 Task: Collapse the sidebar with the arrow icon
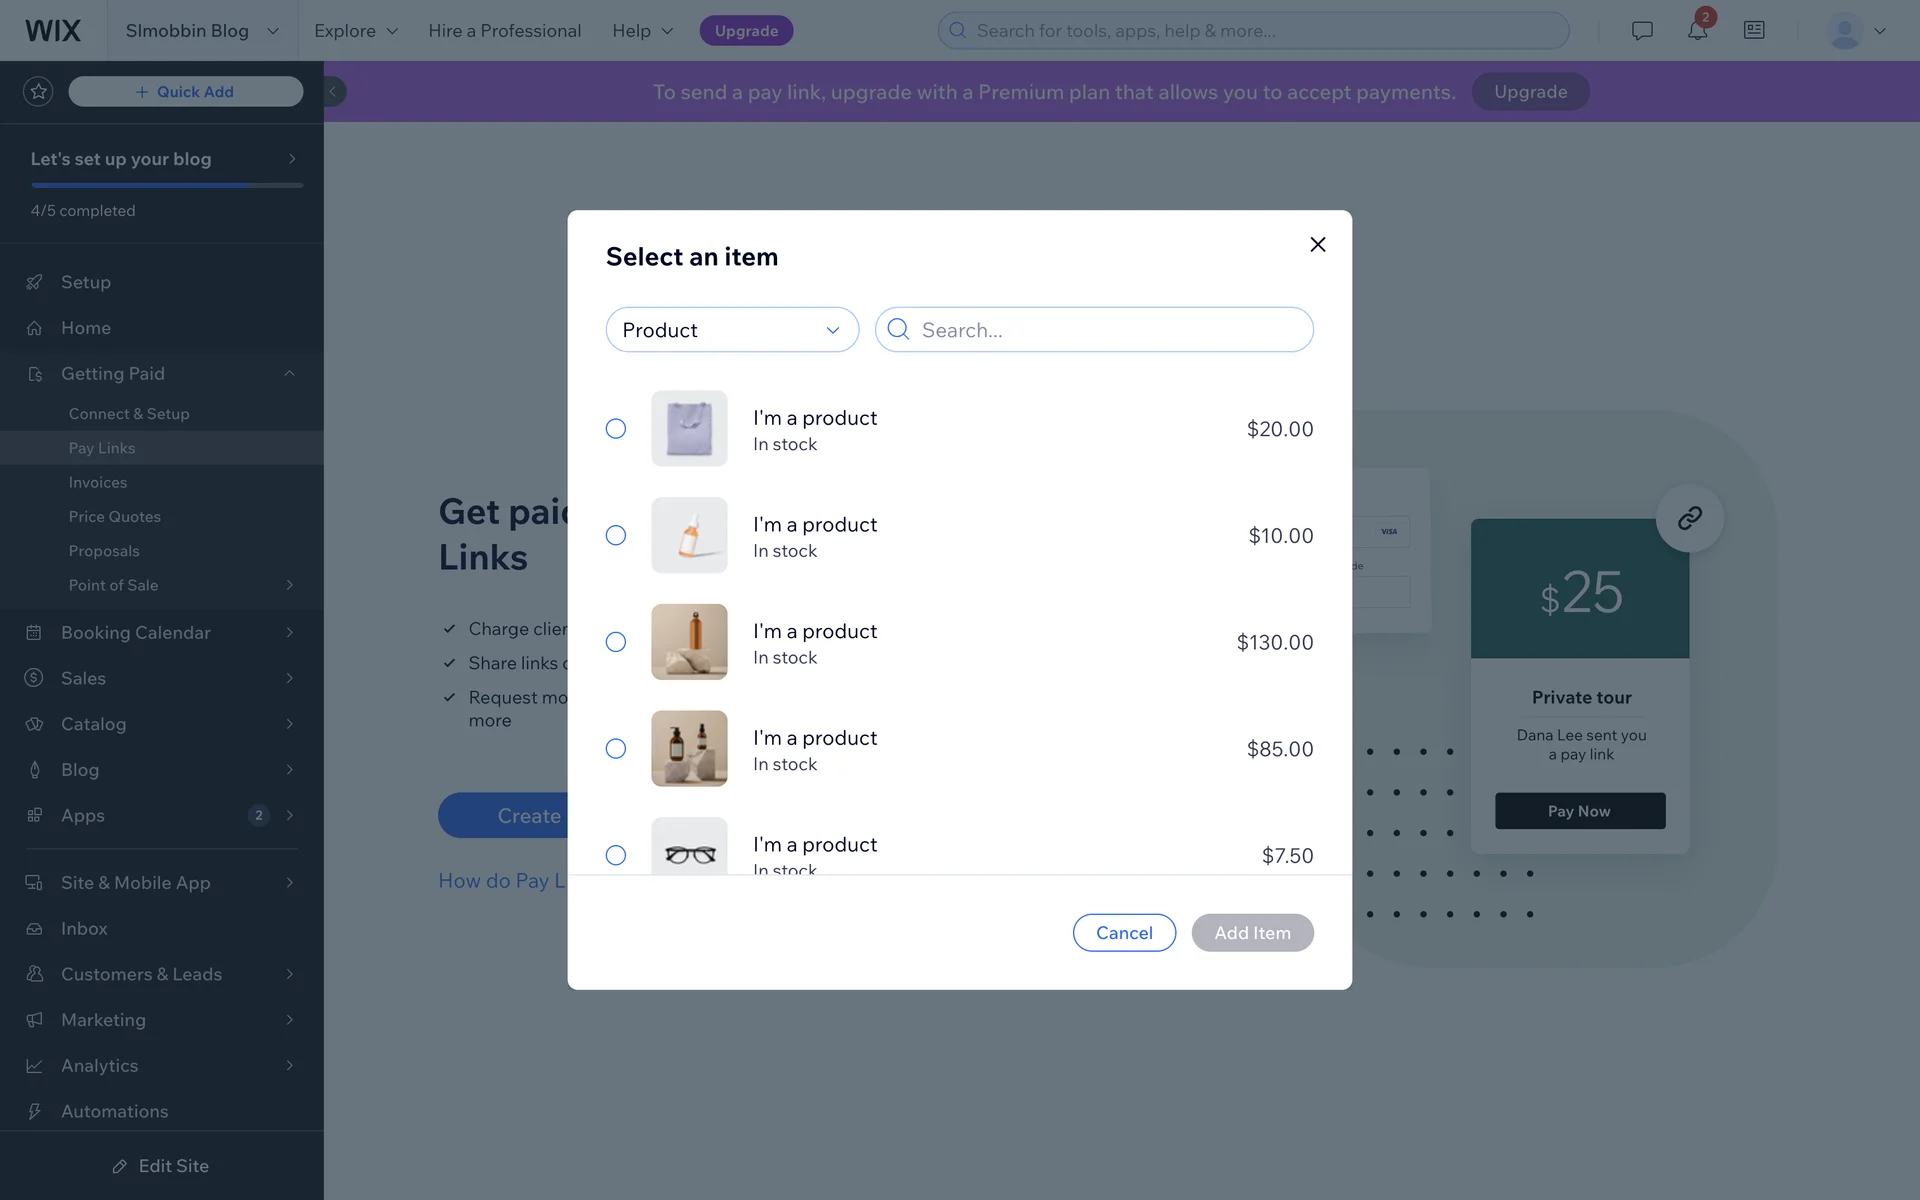tap(333, 92)
